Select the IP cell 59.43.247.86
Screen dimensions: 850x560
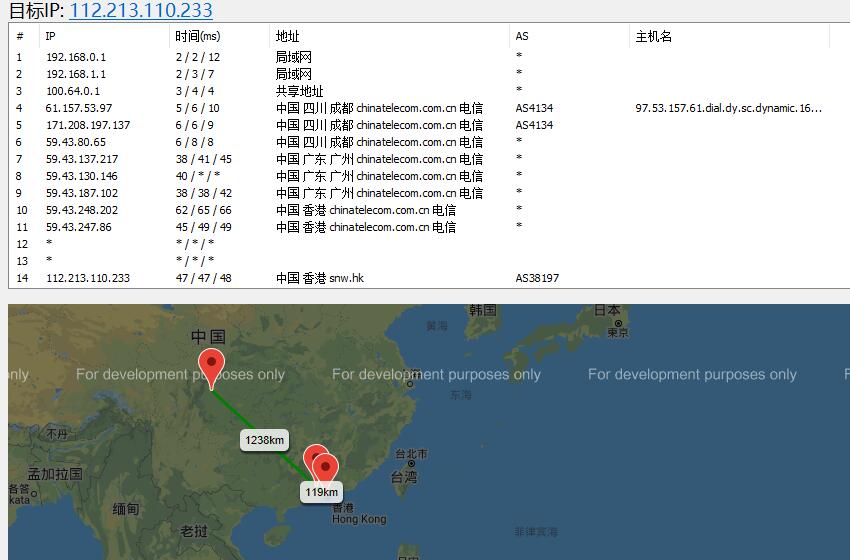tap(79, 227)
